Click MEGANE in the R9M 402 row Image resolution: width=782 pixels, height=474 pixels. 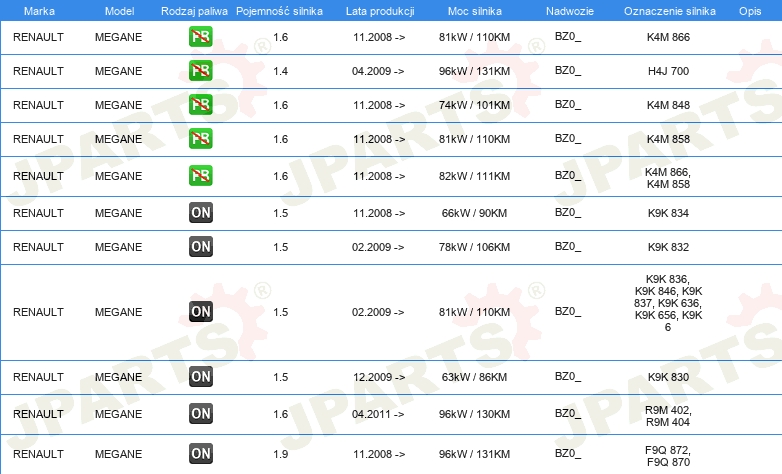coord(119,414)
